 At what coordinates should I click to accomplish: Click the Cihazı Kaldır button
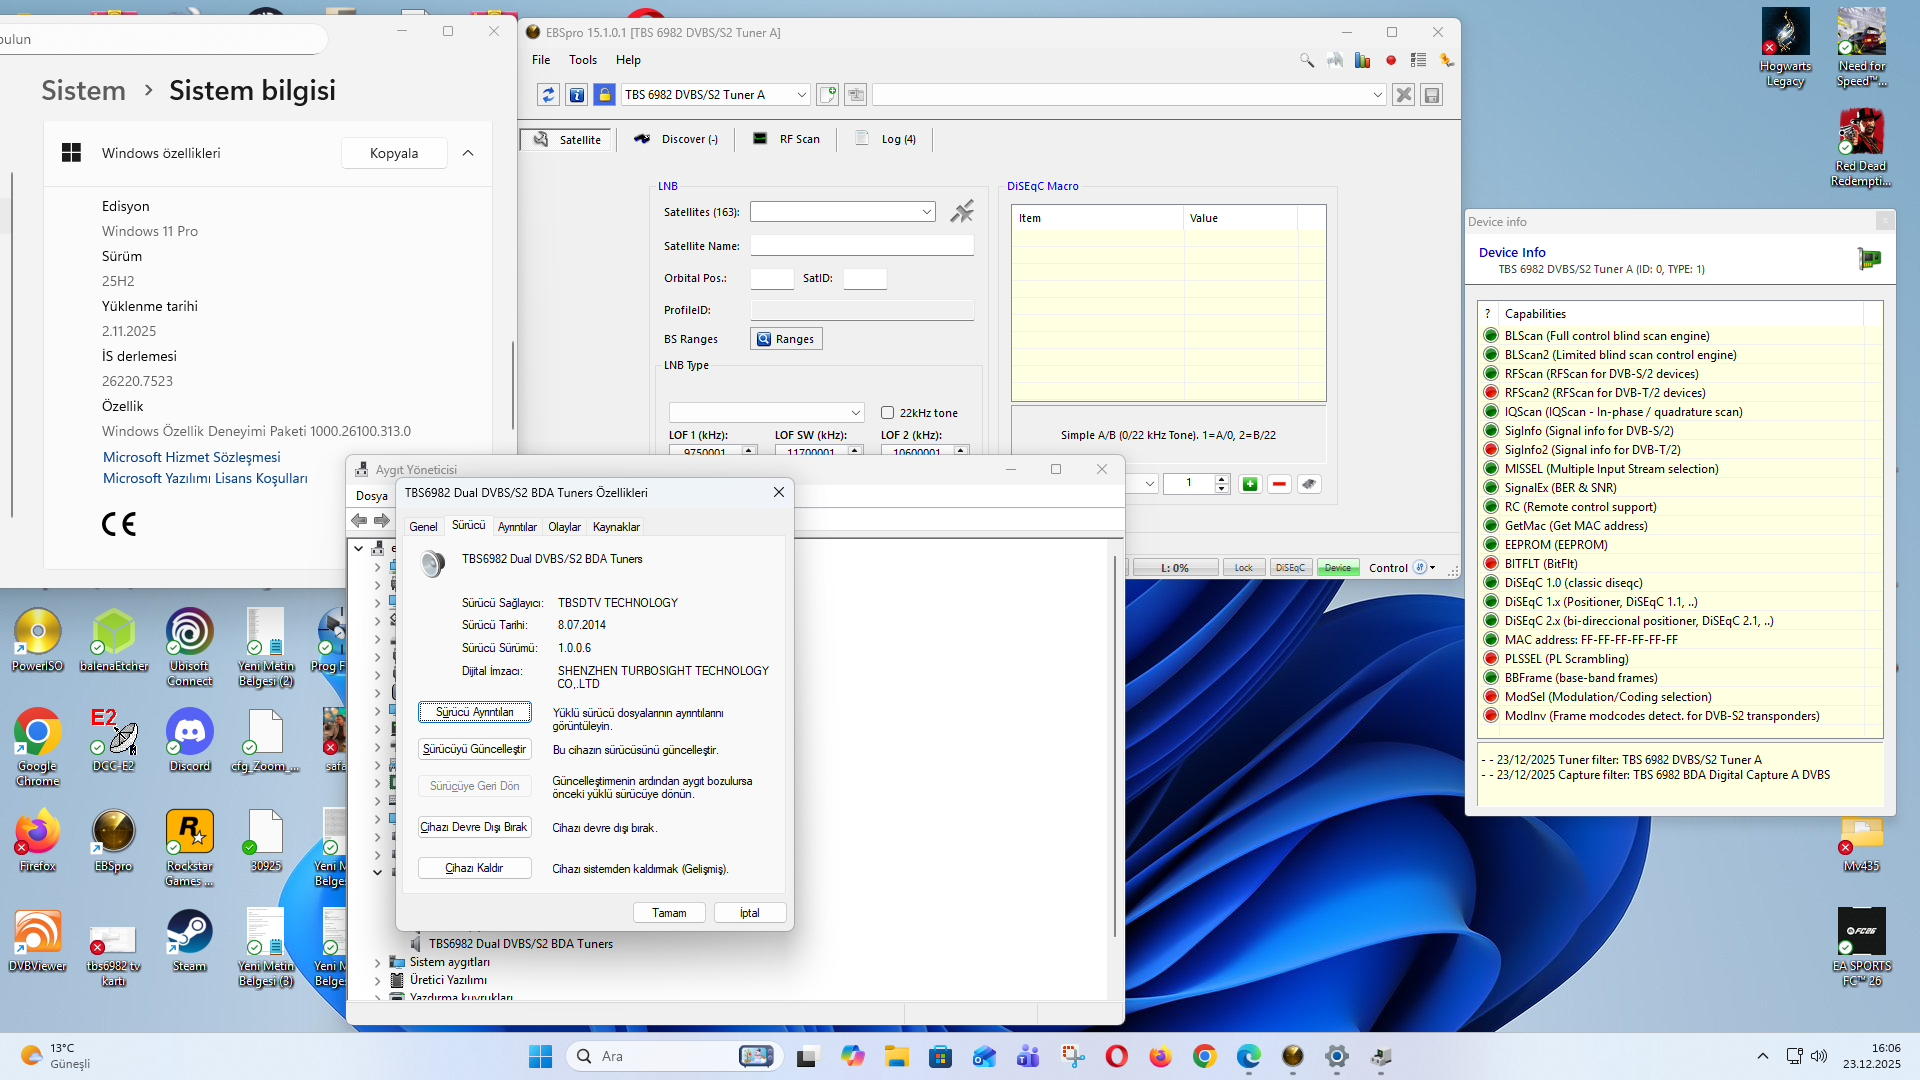pos(475,868)
